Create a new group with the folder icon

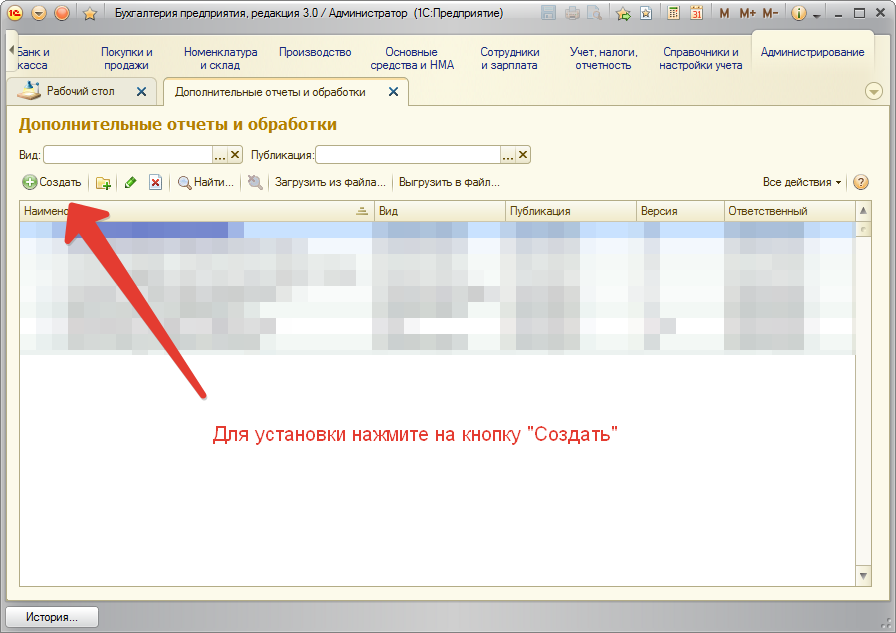(x=103, y=183)
